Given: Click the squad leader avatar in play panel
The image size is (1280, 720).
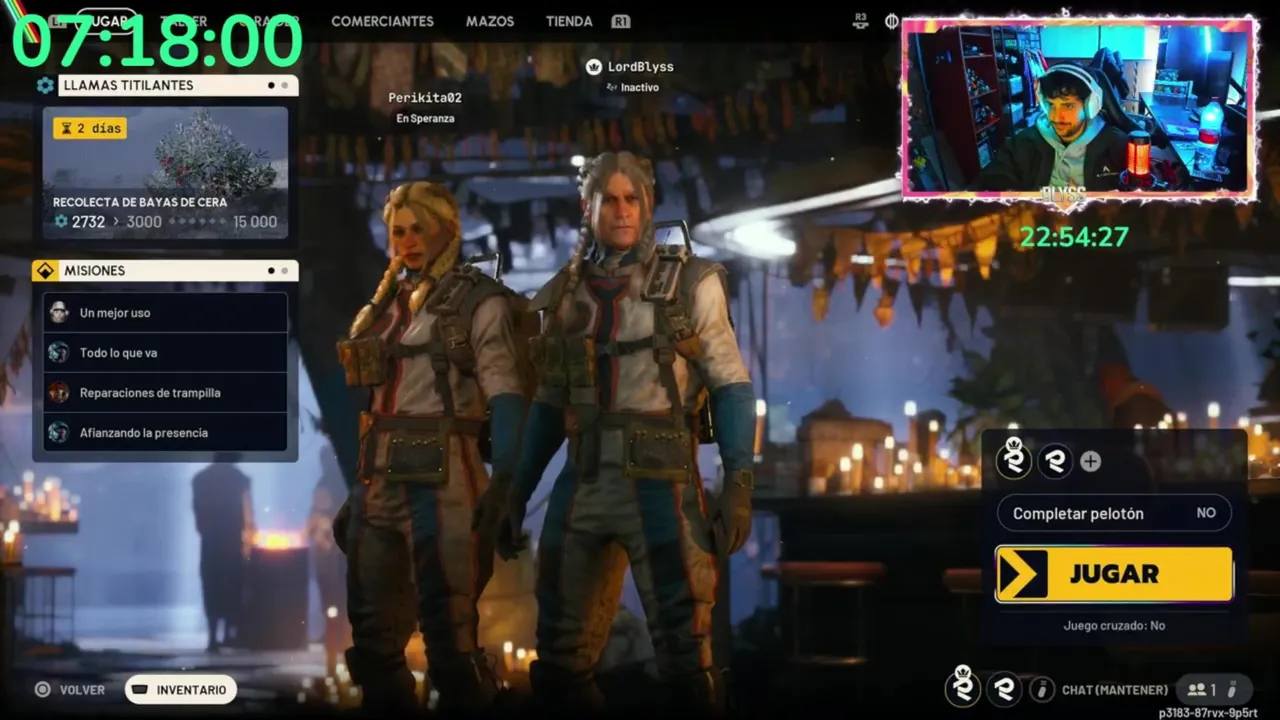Looking at the screenshot, I should point(1014,459).
